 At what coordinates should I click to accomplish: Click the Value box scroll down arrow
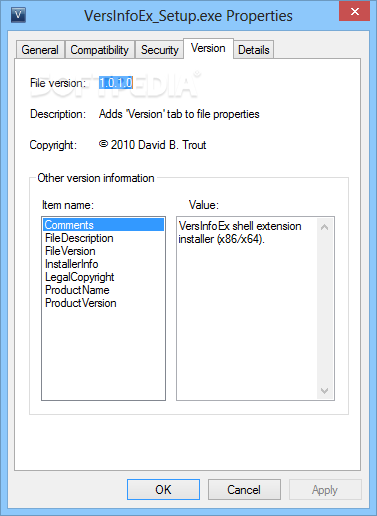pos(324,390)
